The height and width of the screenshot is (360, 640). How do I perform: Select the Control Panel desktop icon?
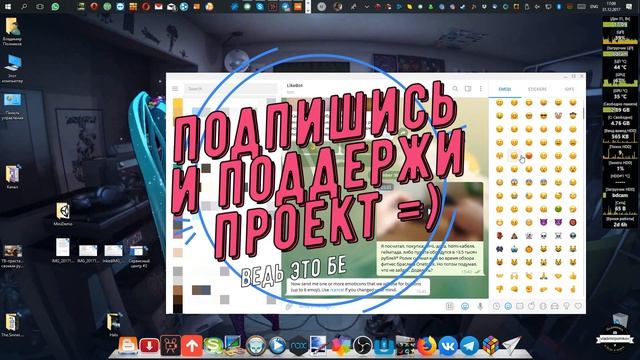[12, 106]
